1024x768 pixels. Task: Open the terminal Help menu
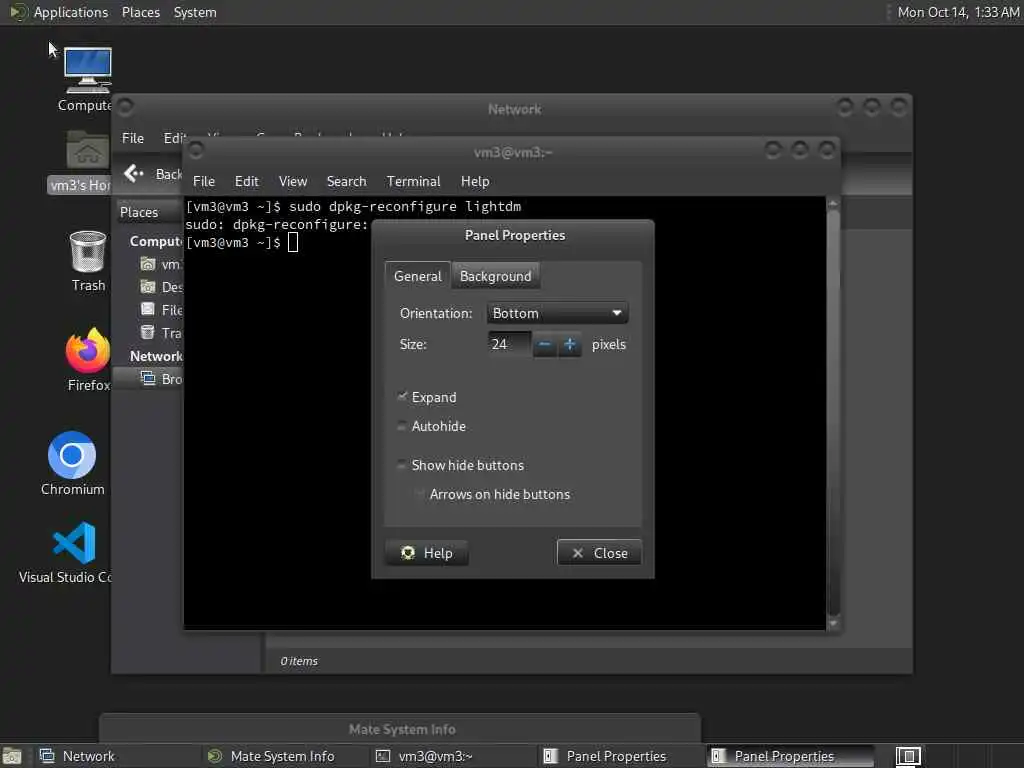(x=475, y=182)
